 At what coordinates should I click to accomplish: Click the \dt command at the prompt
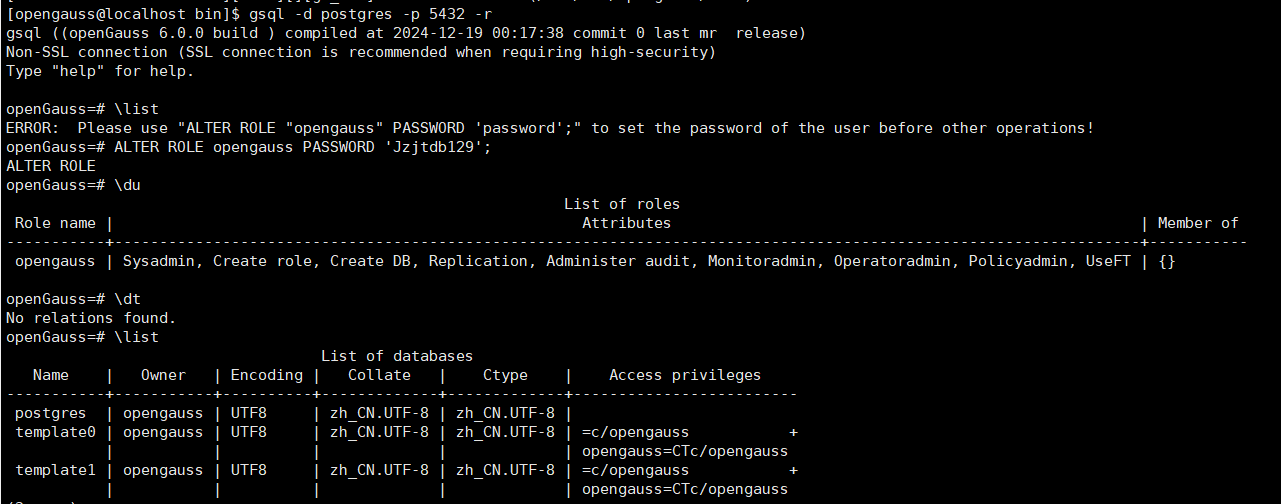tap(128, 299)
